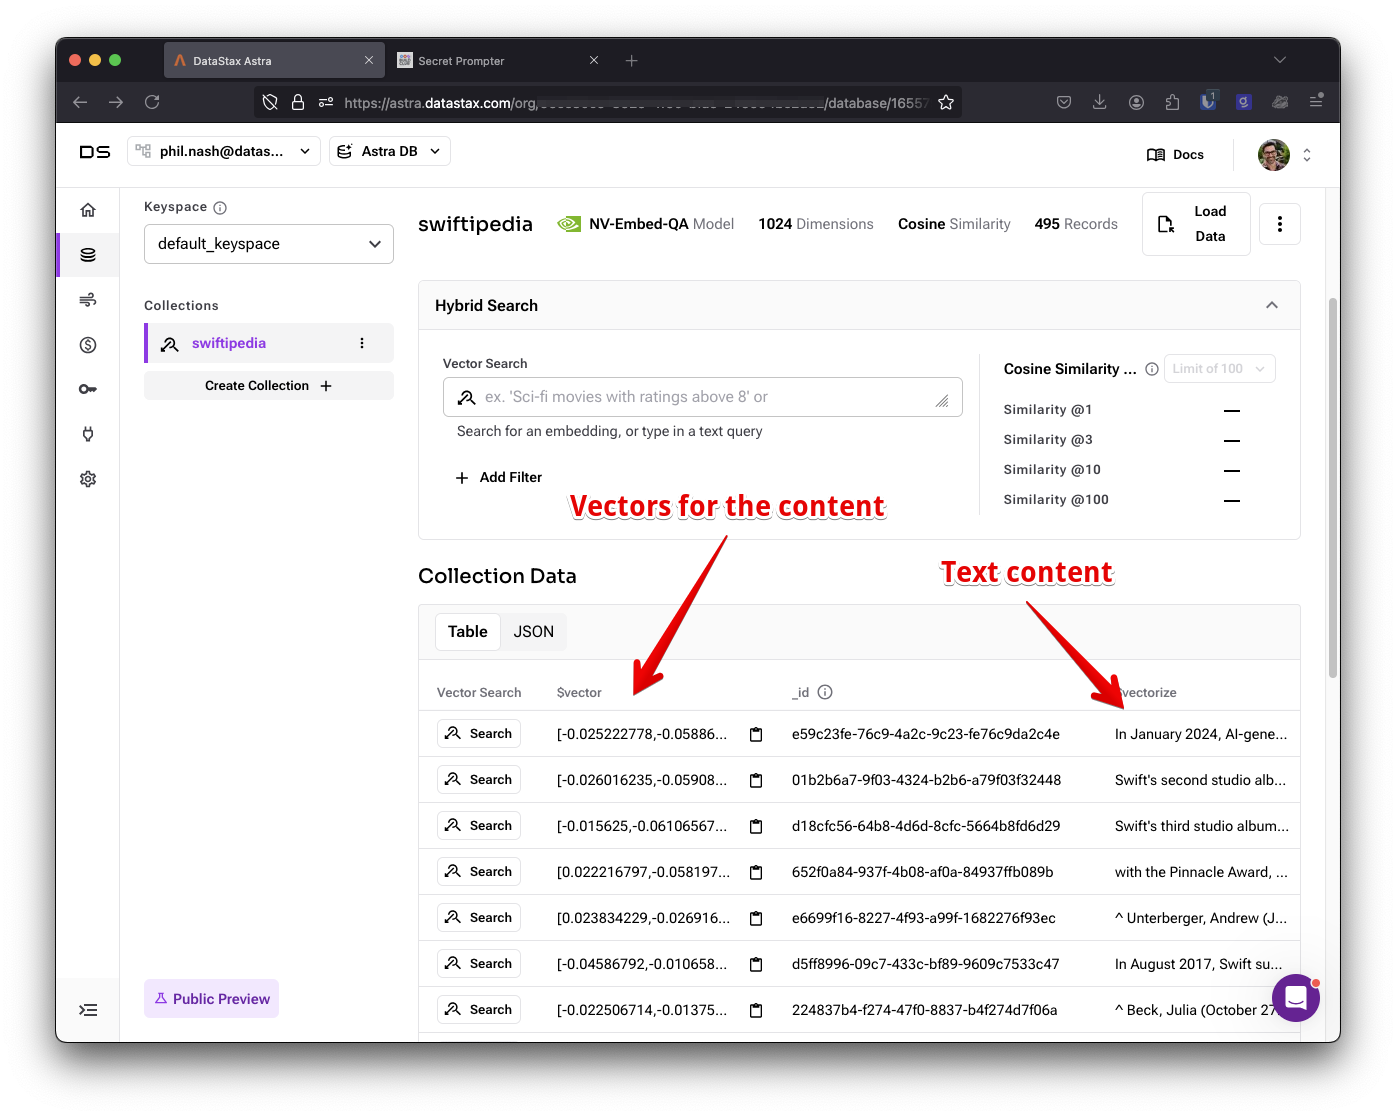Click the Create Collection button

(x=269, y=386)
